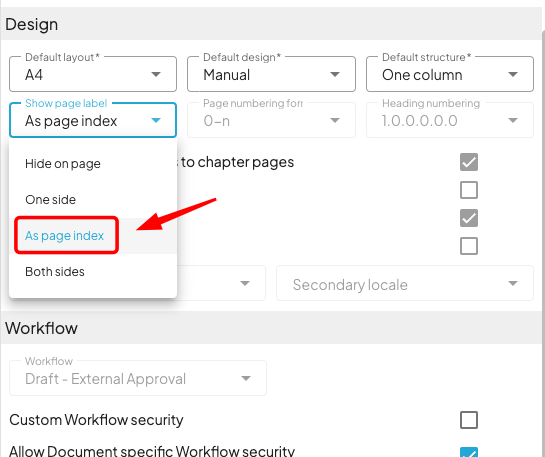545x457 pixels.
Task: Open the Default design dropdown arrow
Action: coord(335,74)
